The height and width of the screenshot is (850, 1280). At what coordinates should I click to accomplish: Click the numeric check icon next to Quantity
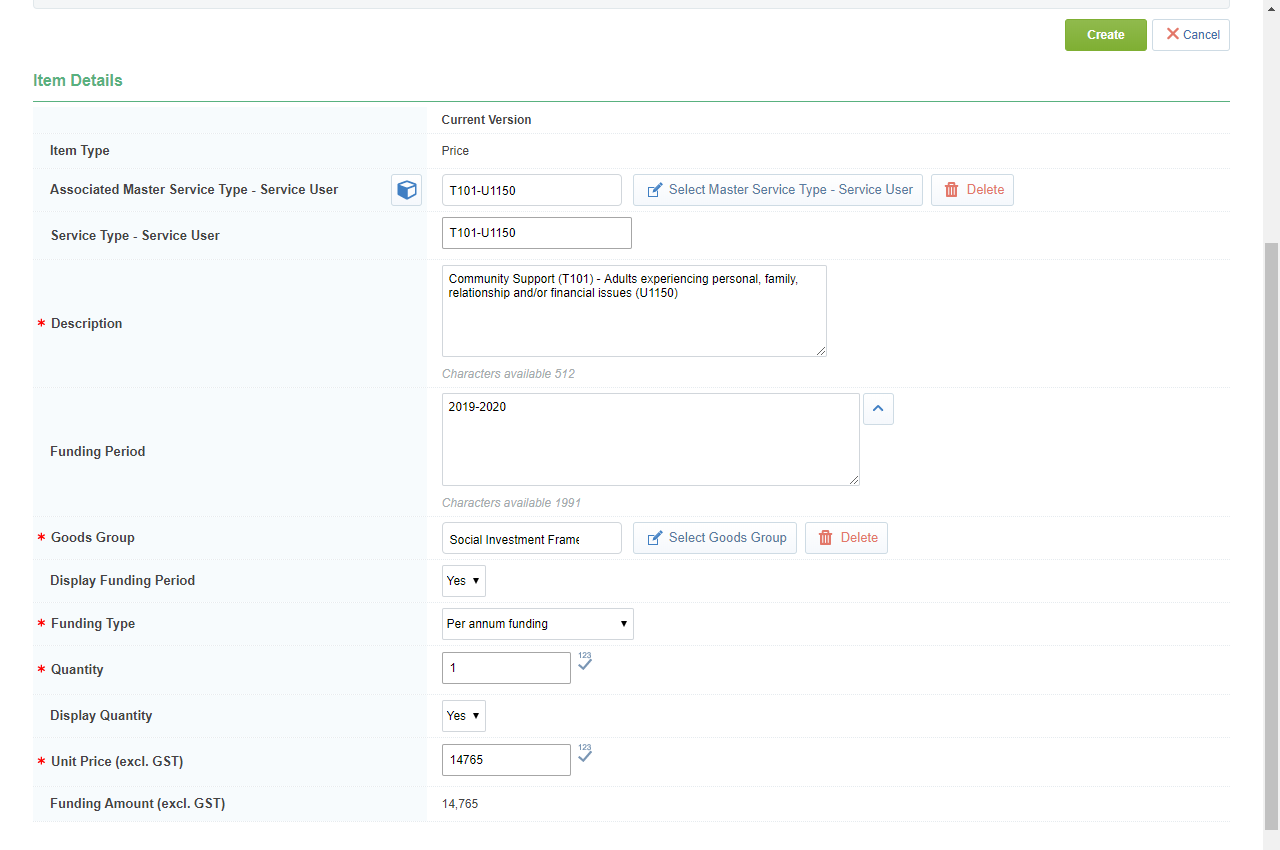(585, 663)
